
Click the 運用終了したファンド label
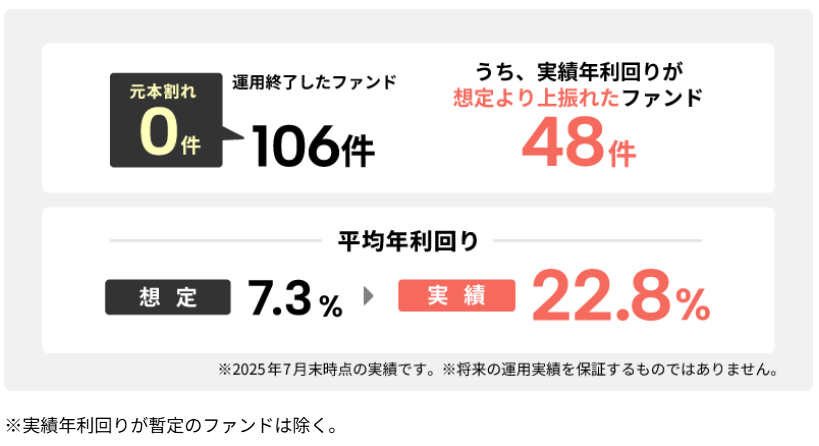point(314,82)
